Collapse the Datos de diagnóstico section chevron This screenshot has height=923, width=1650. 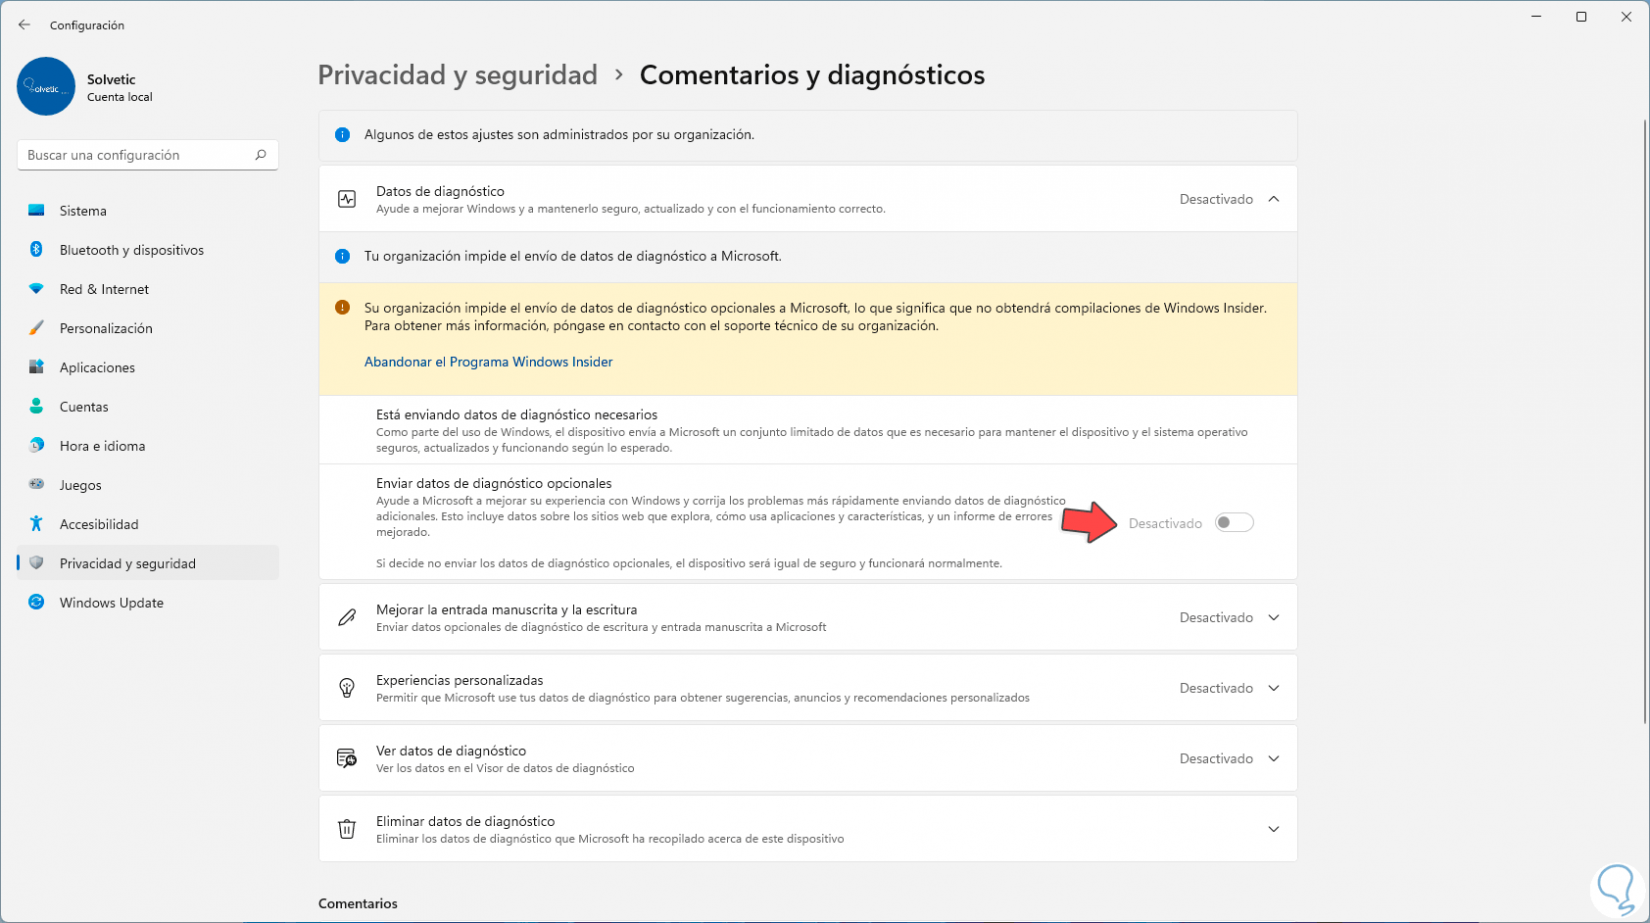[x=1273, y=199]
